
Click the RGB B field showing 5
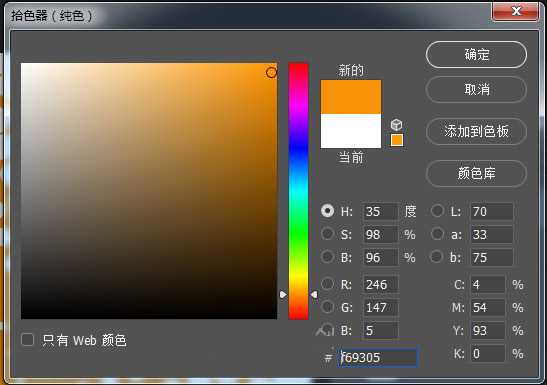[x=380, y=330]
